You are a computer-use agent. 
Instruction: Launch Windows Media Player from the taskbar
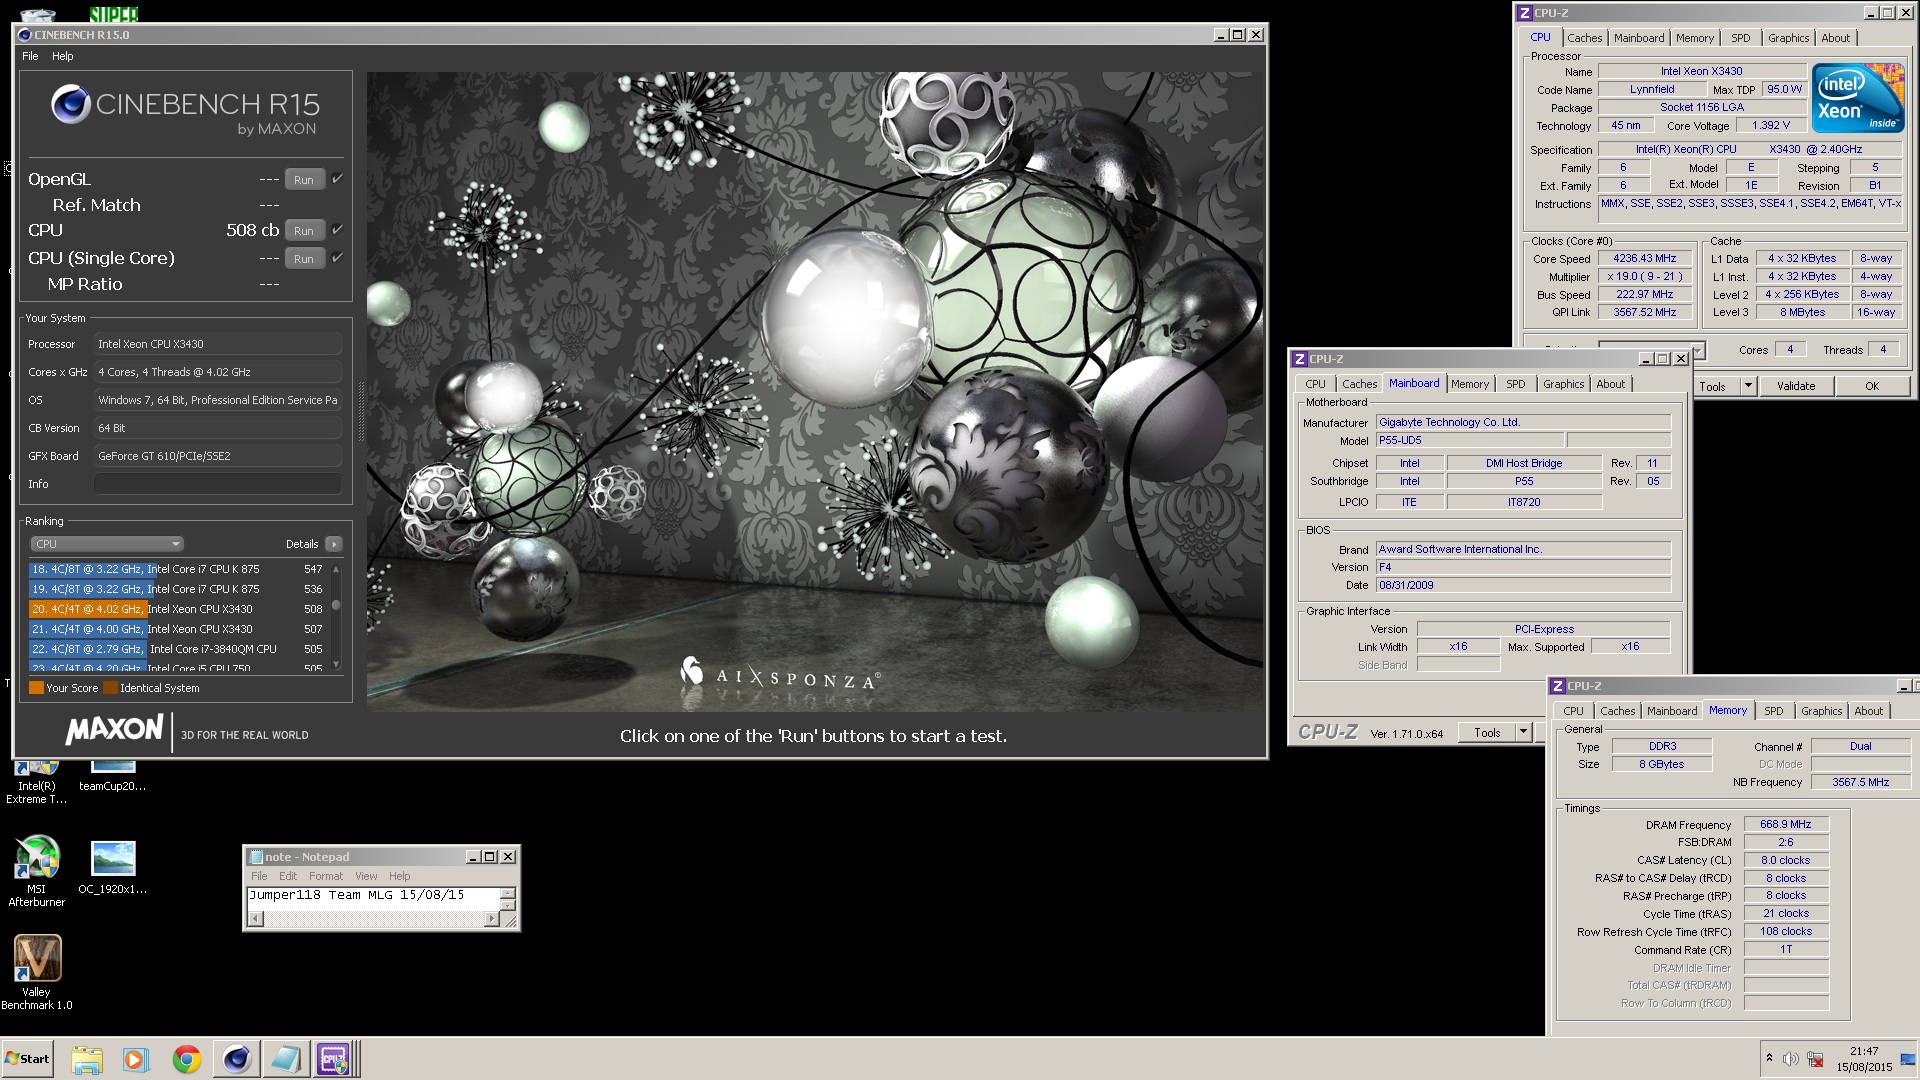[x=135, y=1059]
